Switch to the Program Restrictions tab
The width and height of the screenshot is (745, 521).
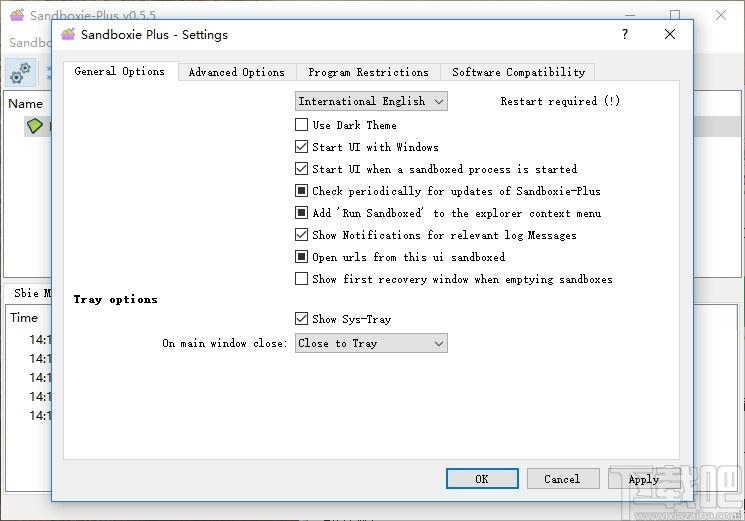[368, 72]
